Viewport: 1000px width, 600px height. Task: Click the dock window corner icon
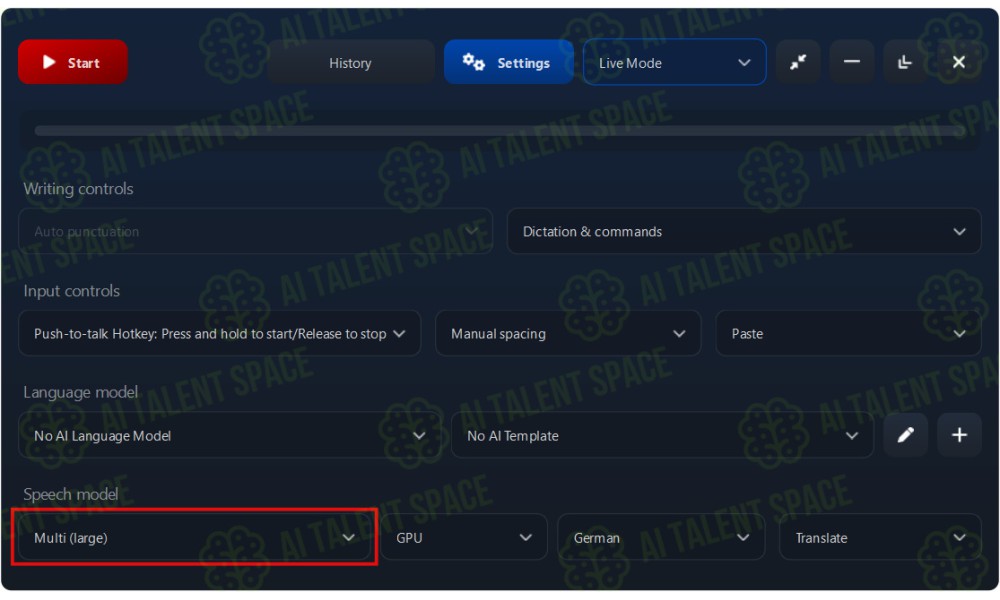point(904,62)
